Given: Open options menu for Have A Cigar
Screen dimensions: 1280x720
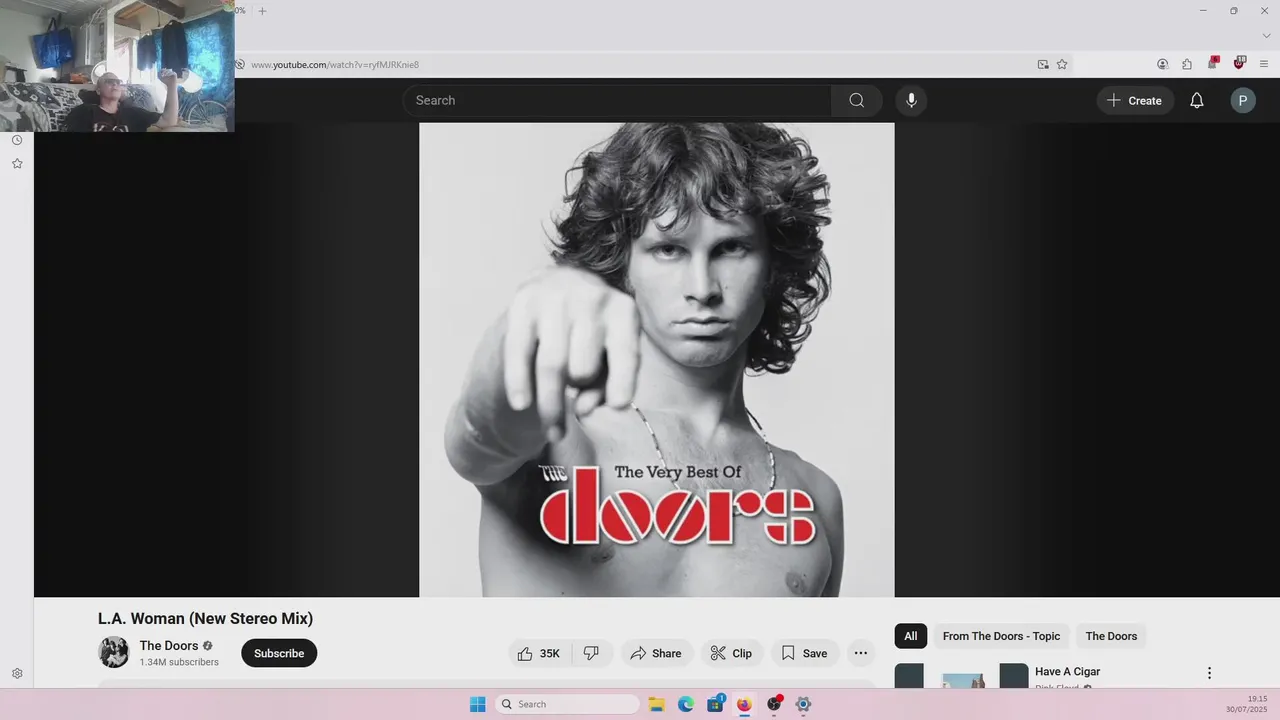Looking at the screenshot, I should pyautogui.click(x=1209, y=673).
